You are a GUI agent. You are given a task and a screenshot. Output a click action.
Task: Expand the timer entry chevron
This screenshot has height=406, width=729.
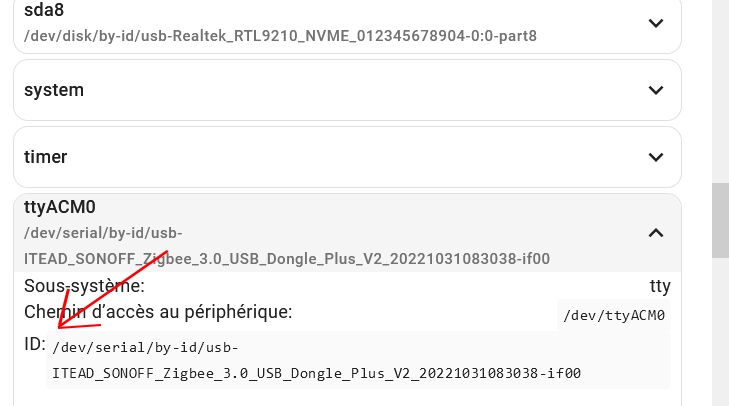click(656, 157)
